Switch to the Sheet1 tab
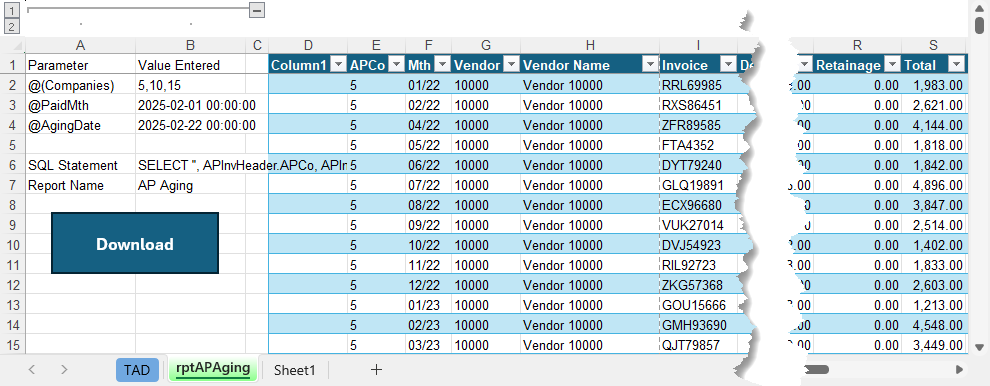Screen dimensions: 990x386 pos(294,370)
